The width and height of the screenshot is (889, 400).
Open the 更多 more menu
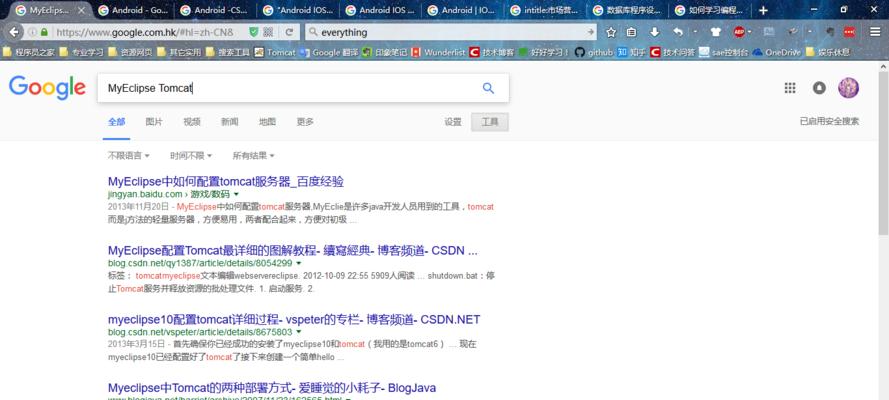tap(305, 122)
